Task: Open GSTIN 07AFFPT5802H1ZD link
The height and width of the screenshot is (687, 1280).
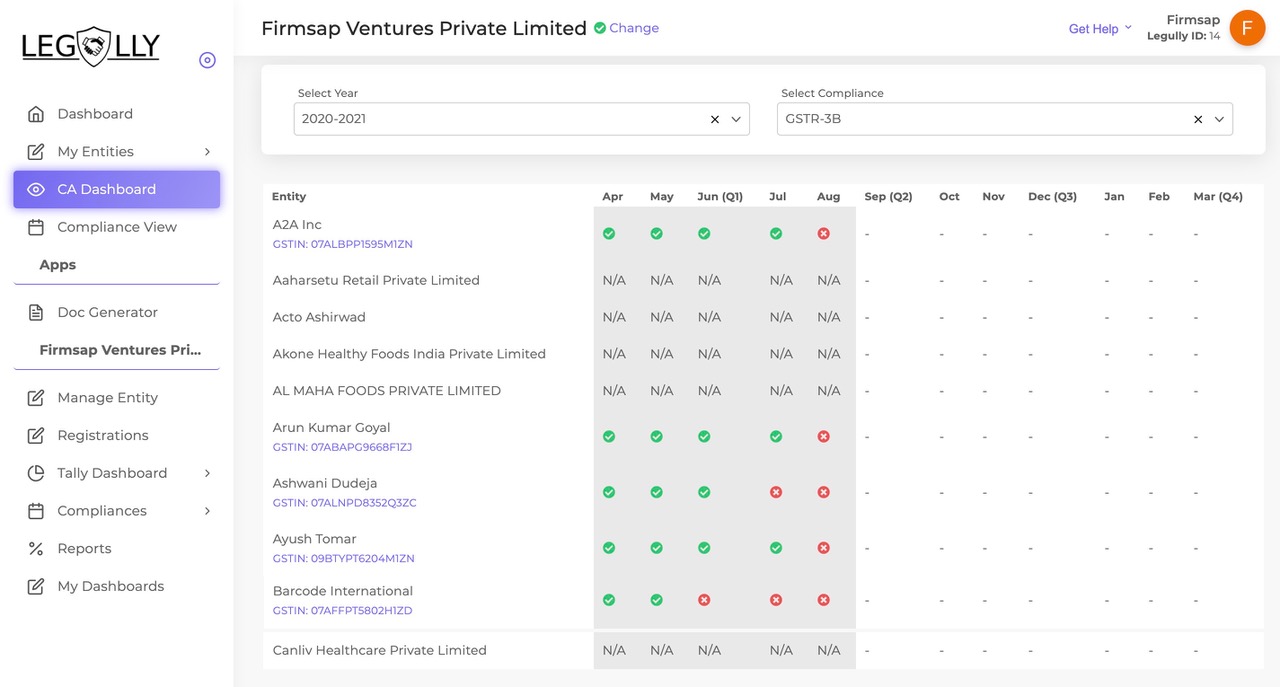Action: (x=342, y=611)
